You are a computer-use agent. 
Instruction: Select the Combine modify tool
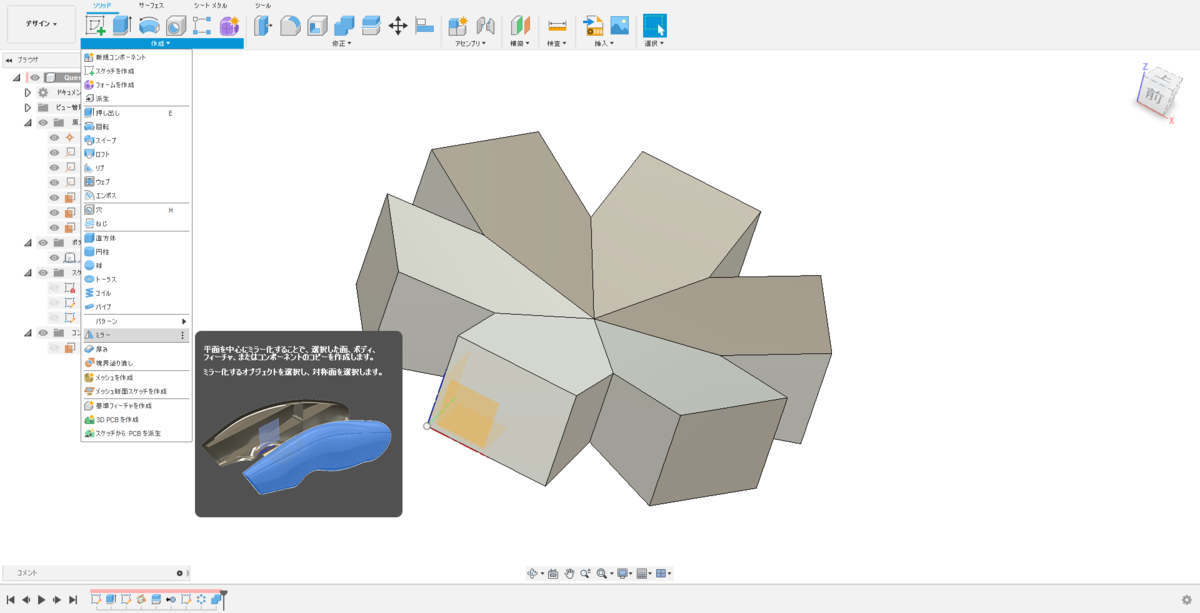[x=344, y=26]
